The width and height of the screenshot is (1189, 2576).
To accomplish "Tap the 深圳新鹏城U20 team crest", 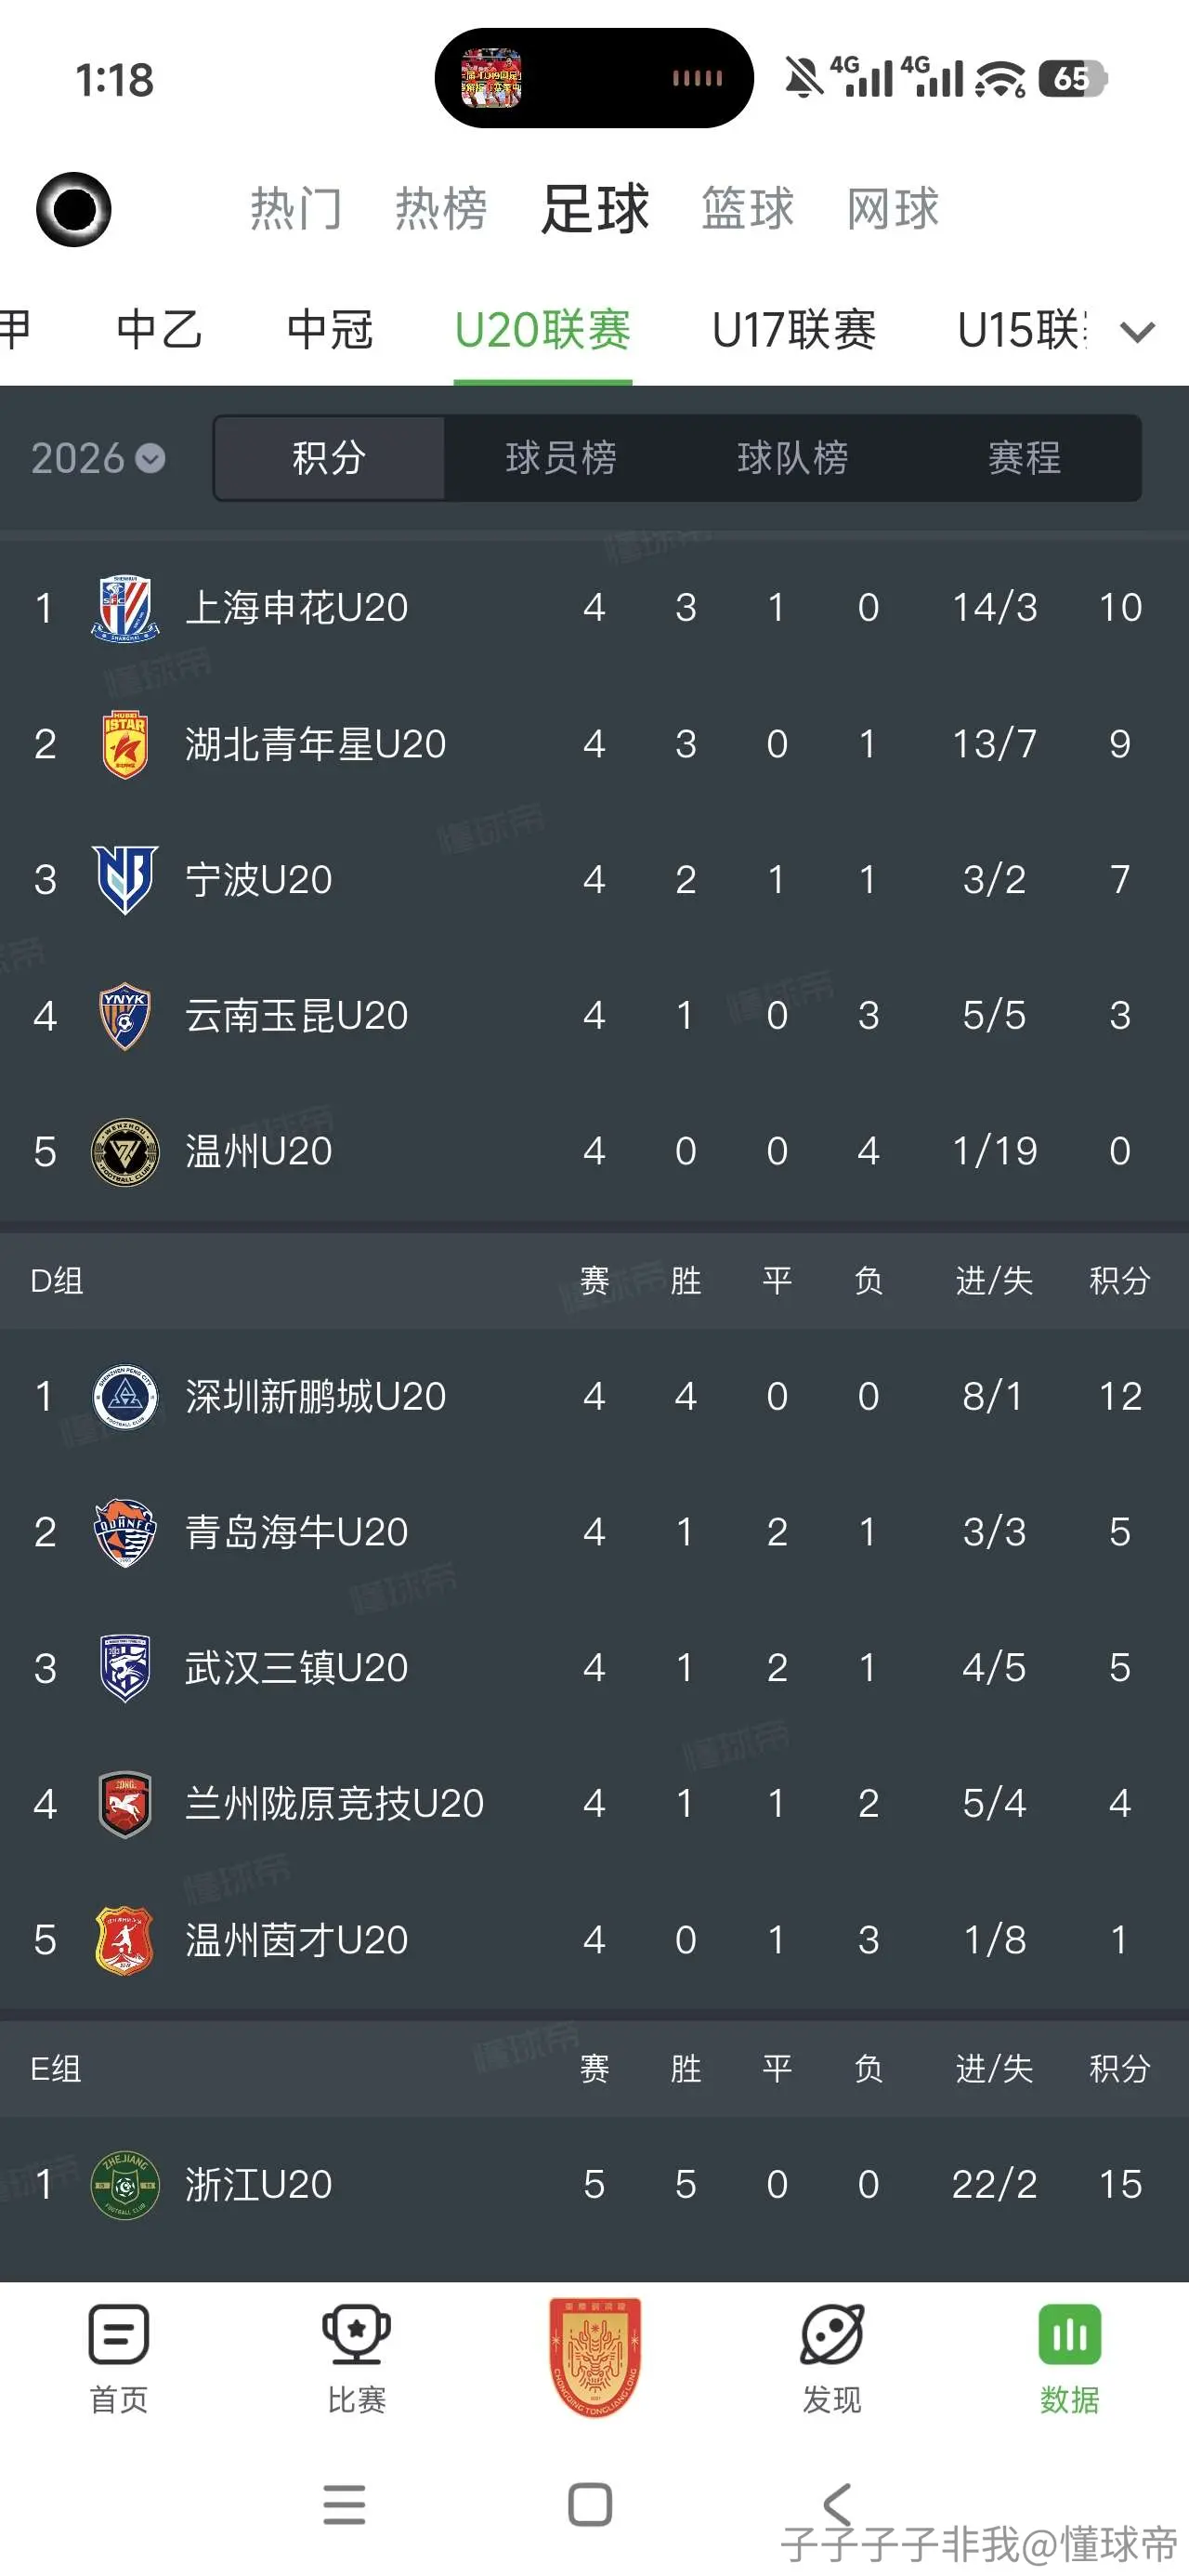I will click(125, 1396).
